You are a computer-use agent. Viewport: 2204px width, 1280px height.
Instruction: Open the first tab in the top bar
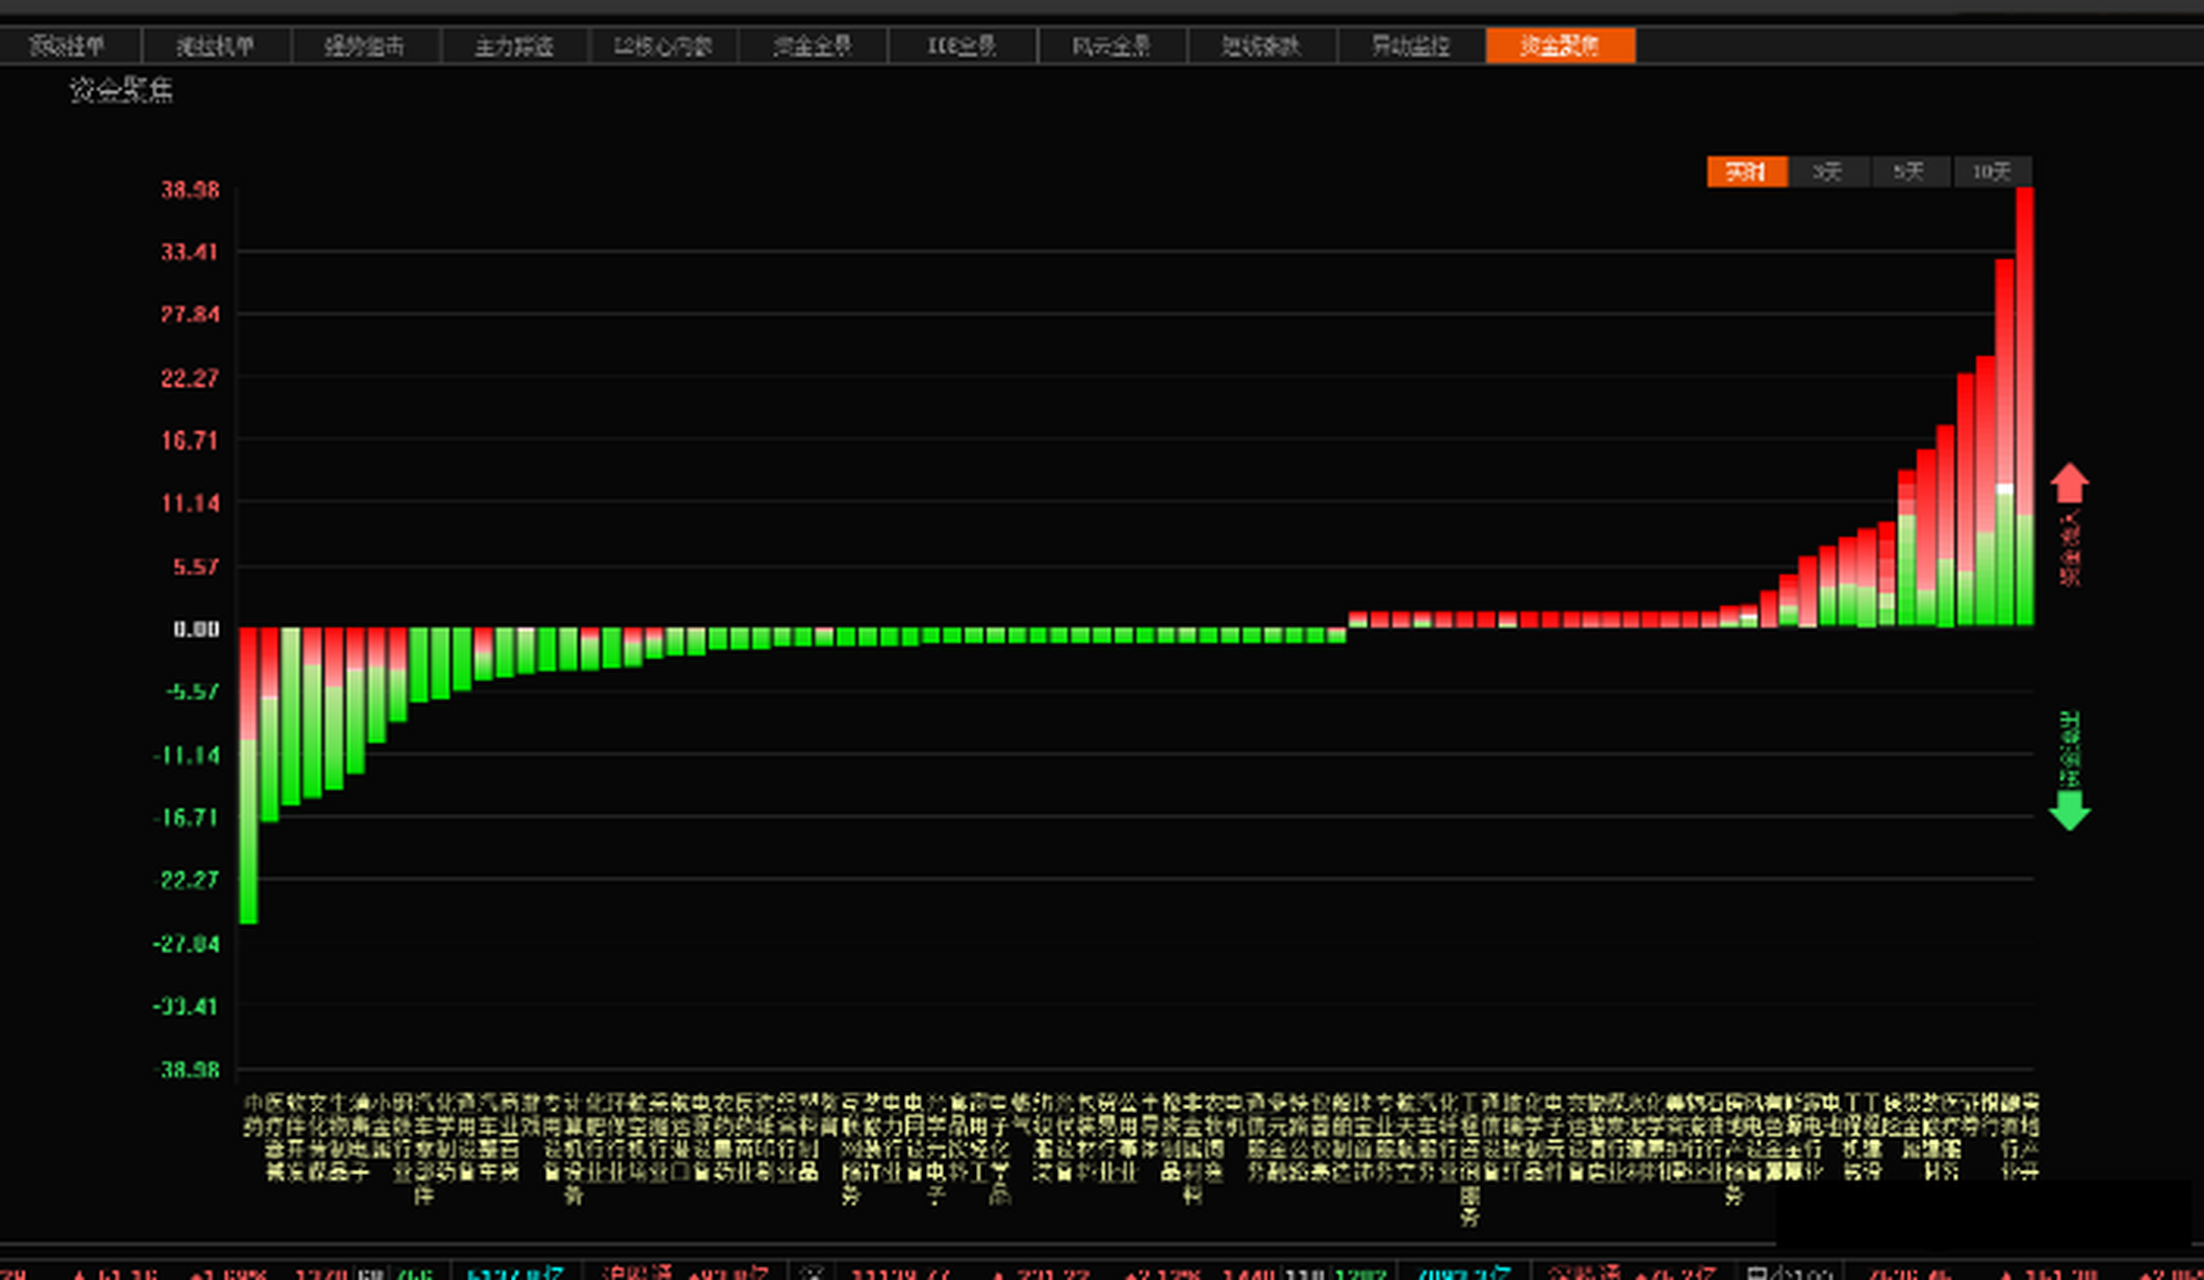pyautogui.click(x=67, y=46)
